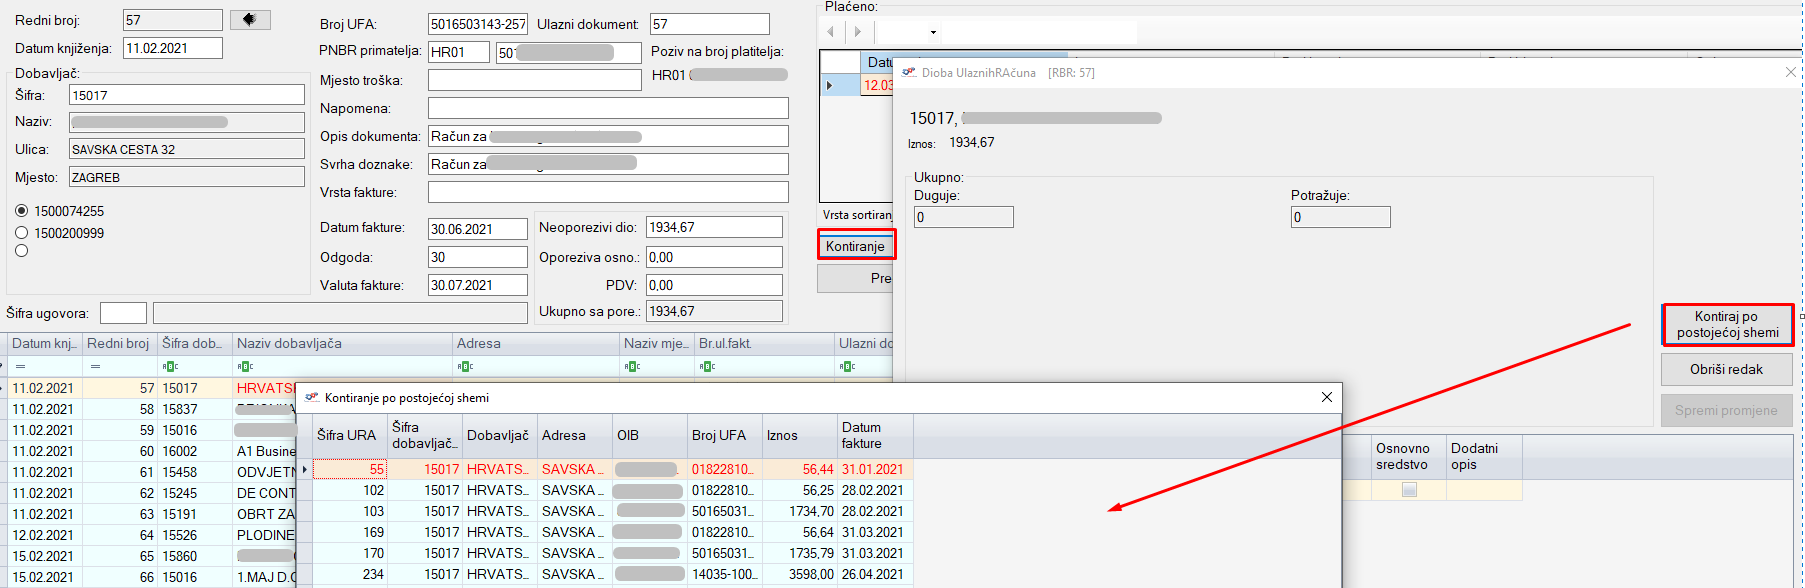
Task: Select the 1500074255 radio button
Action: [x=22, y=211]
